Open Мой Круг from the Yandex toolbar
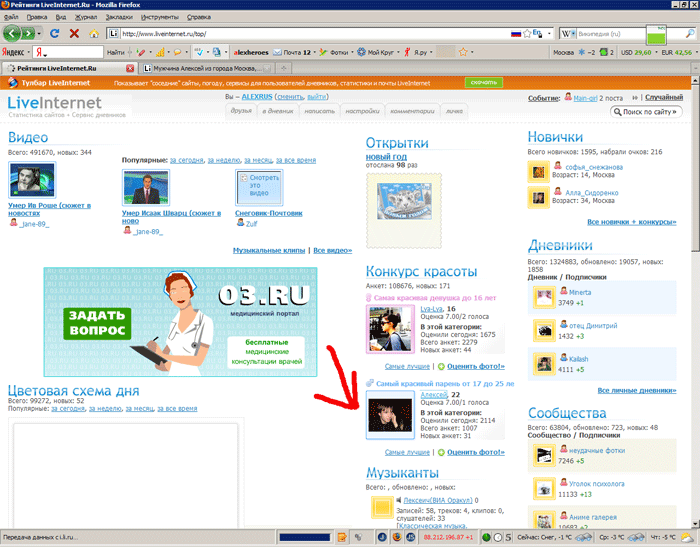The width and height of the screenshot is (700, 547). (376, 52)
